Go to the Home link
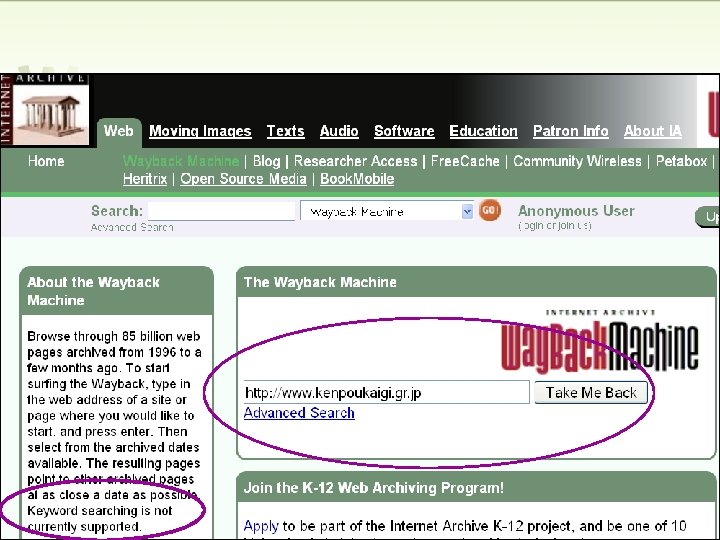This screenshot has width=720, height=540. tap(46, 161)
